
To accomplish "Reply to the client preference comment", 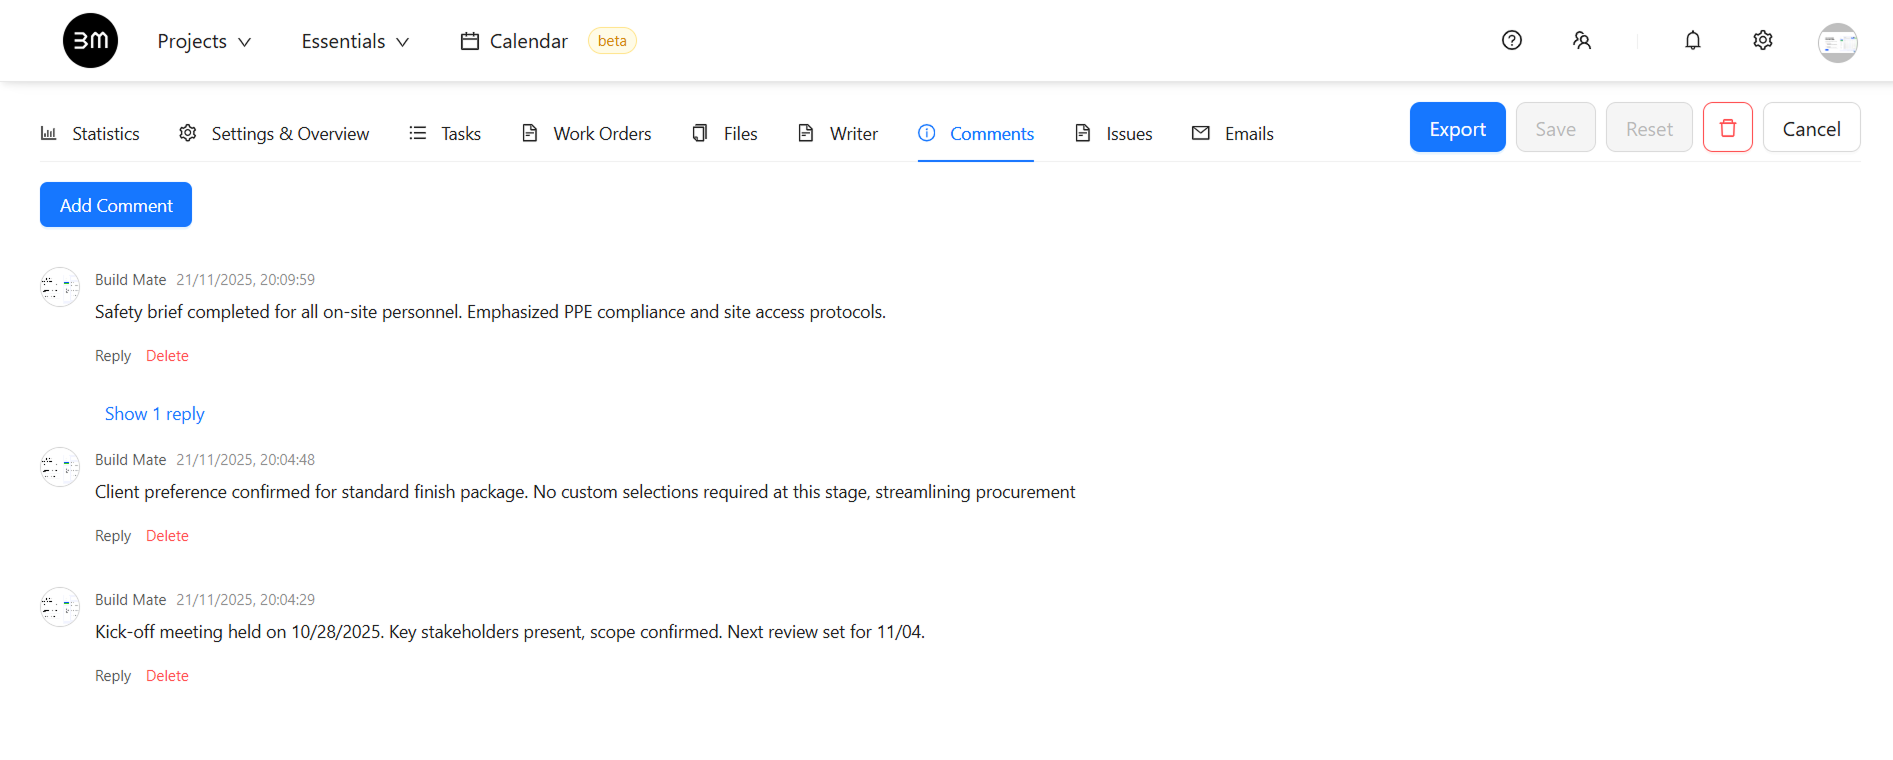I will [x=113, y=536].
